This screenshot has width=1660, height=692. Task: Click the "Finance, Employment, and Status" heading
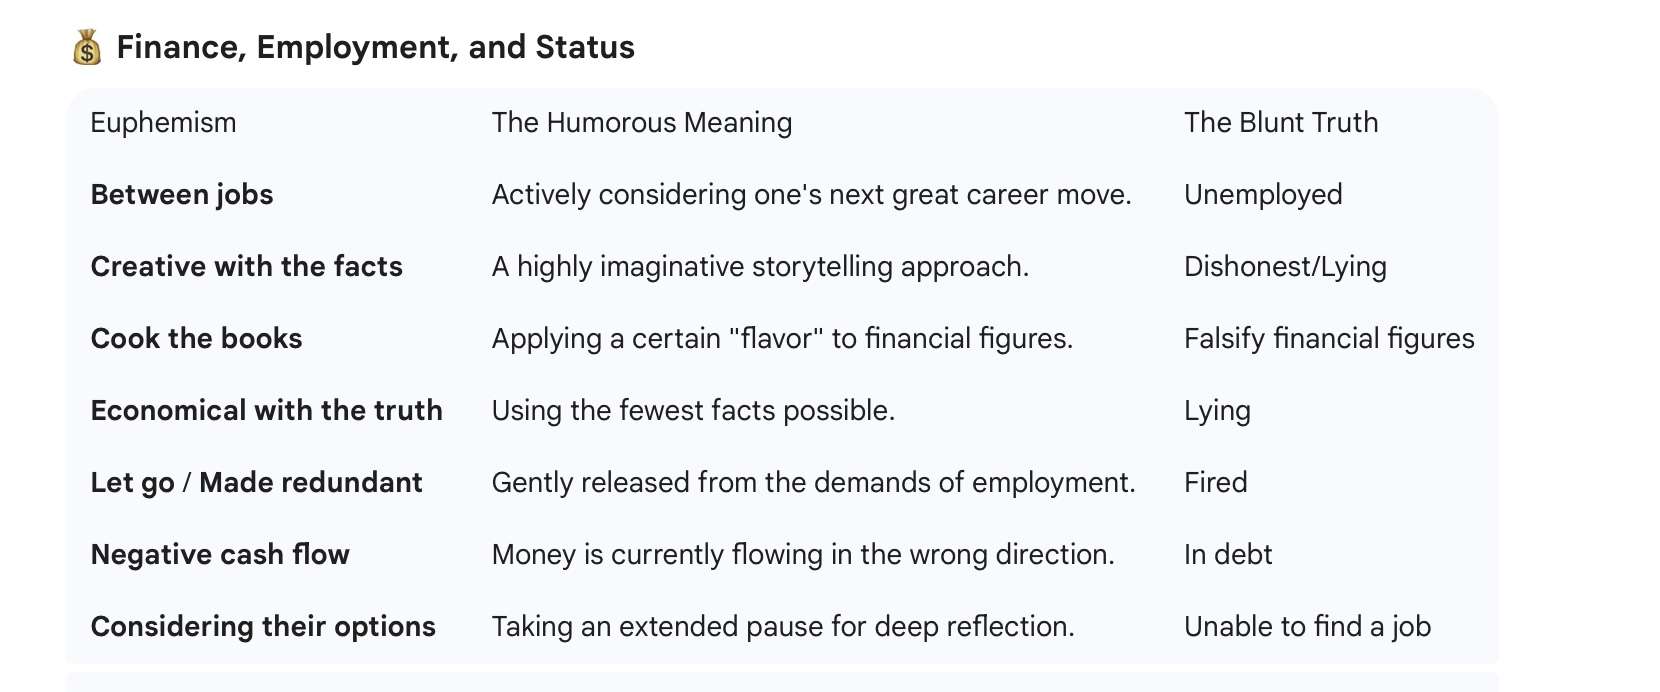click(x=375, y=47)
